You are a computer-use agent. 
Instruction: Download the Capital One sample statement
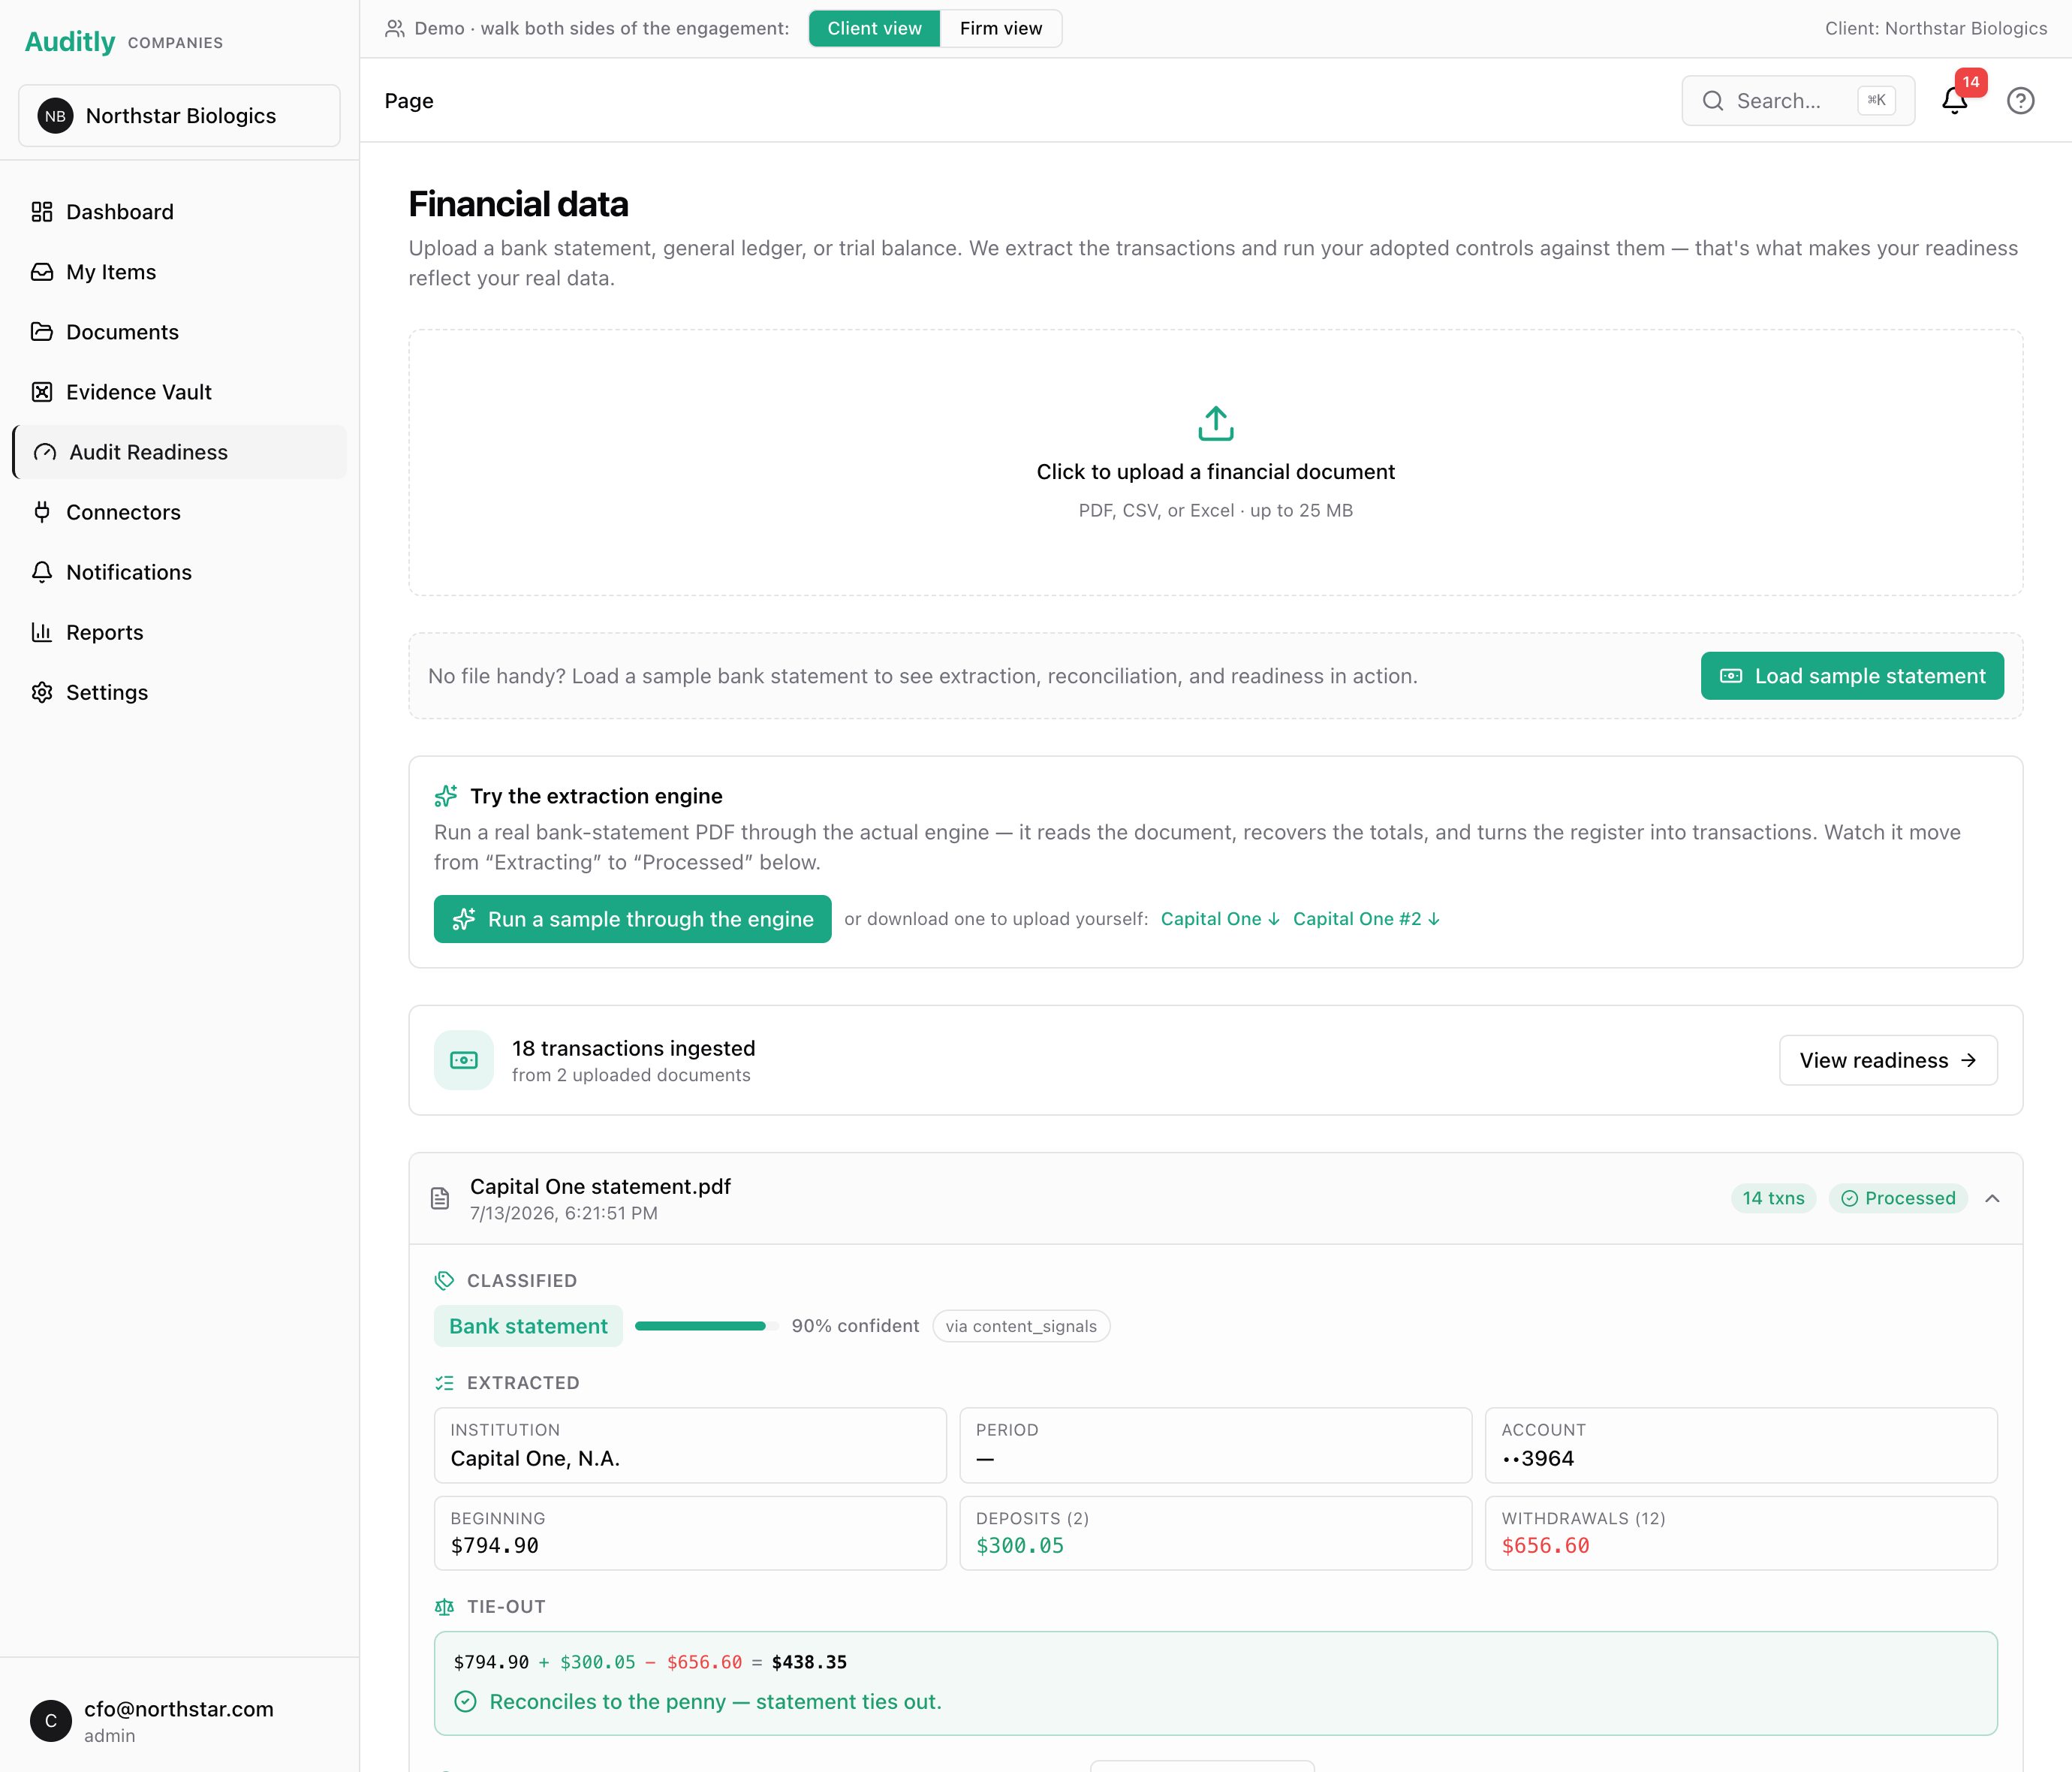point(1220,919)
